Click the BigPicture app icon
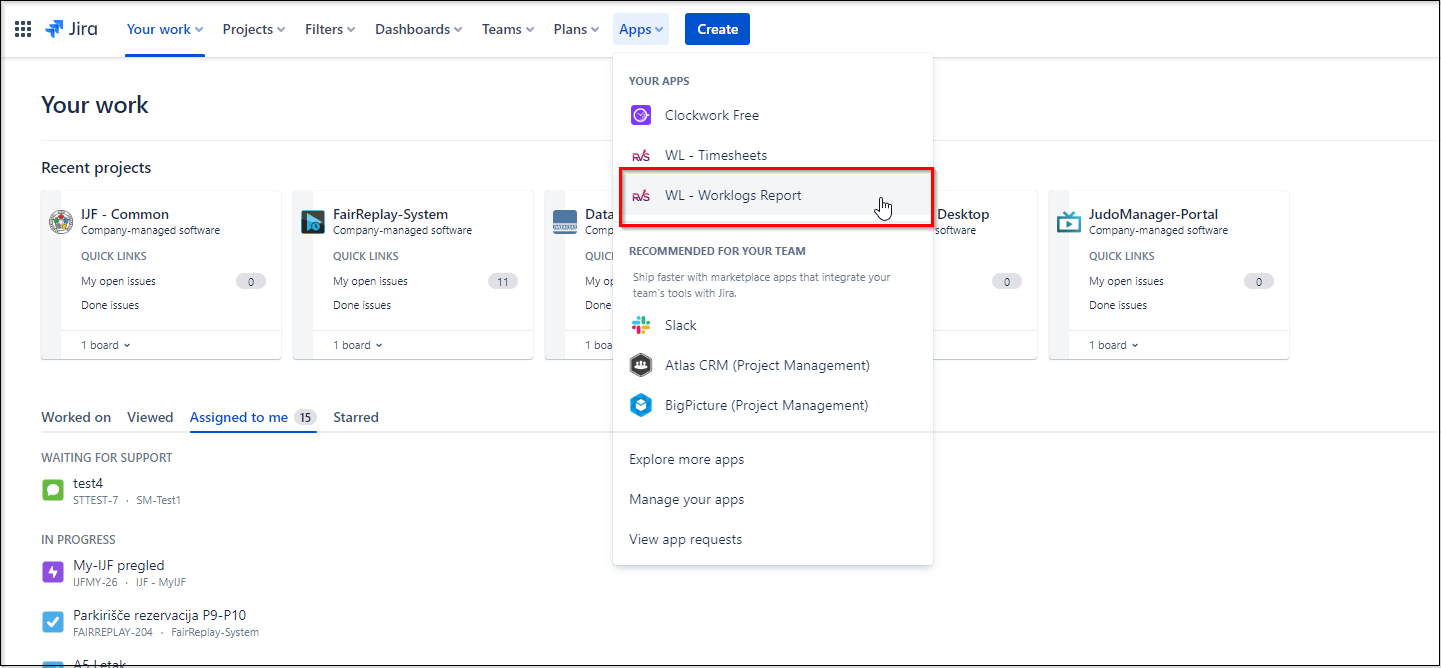The image size is (1441, 668). point(641,405)
